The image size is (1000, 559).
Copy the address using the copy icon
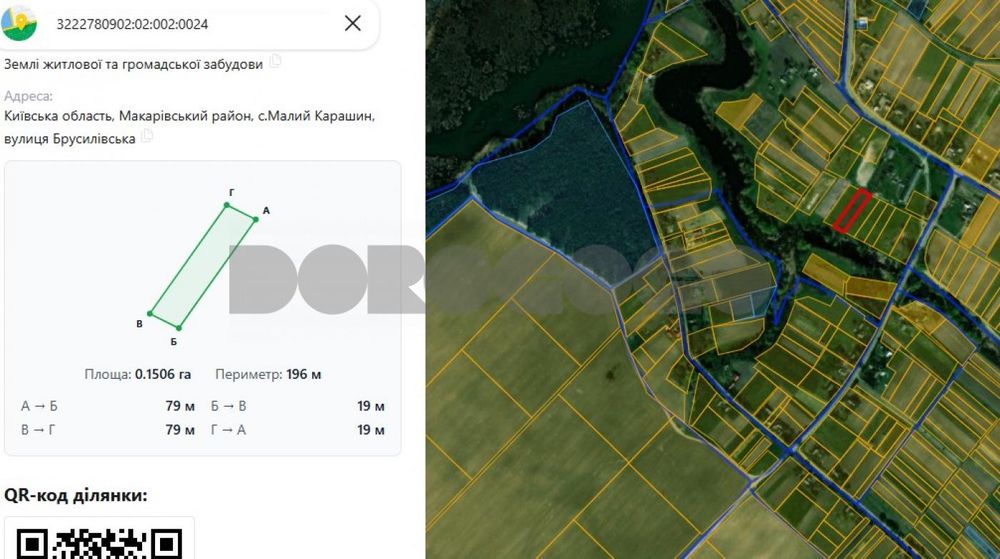[147, 136]
